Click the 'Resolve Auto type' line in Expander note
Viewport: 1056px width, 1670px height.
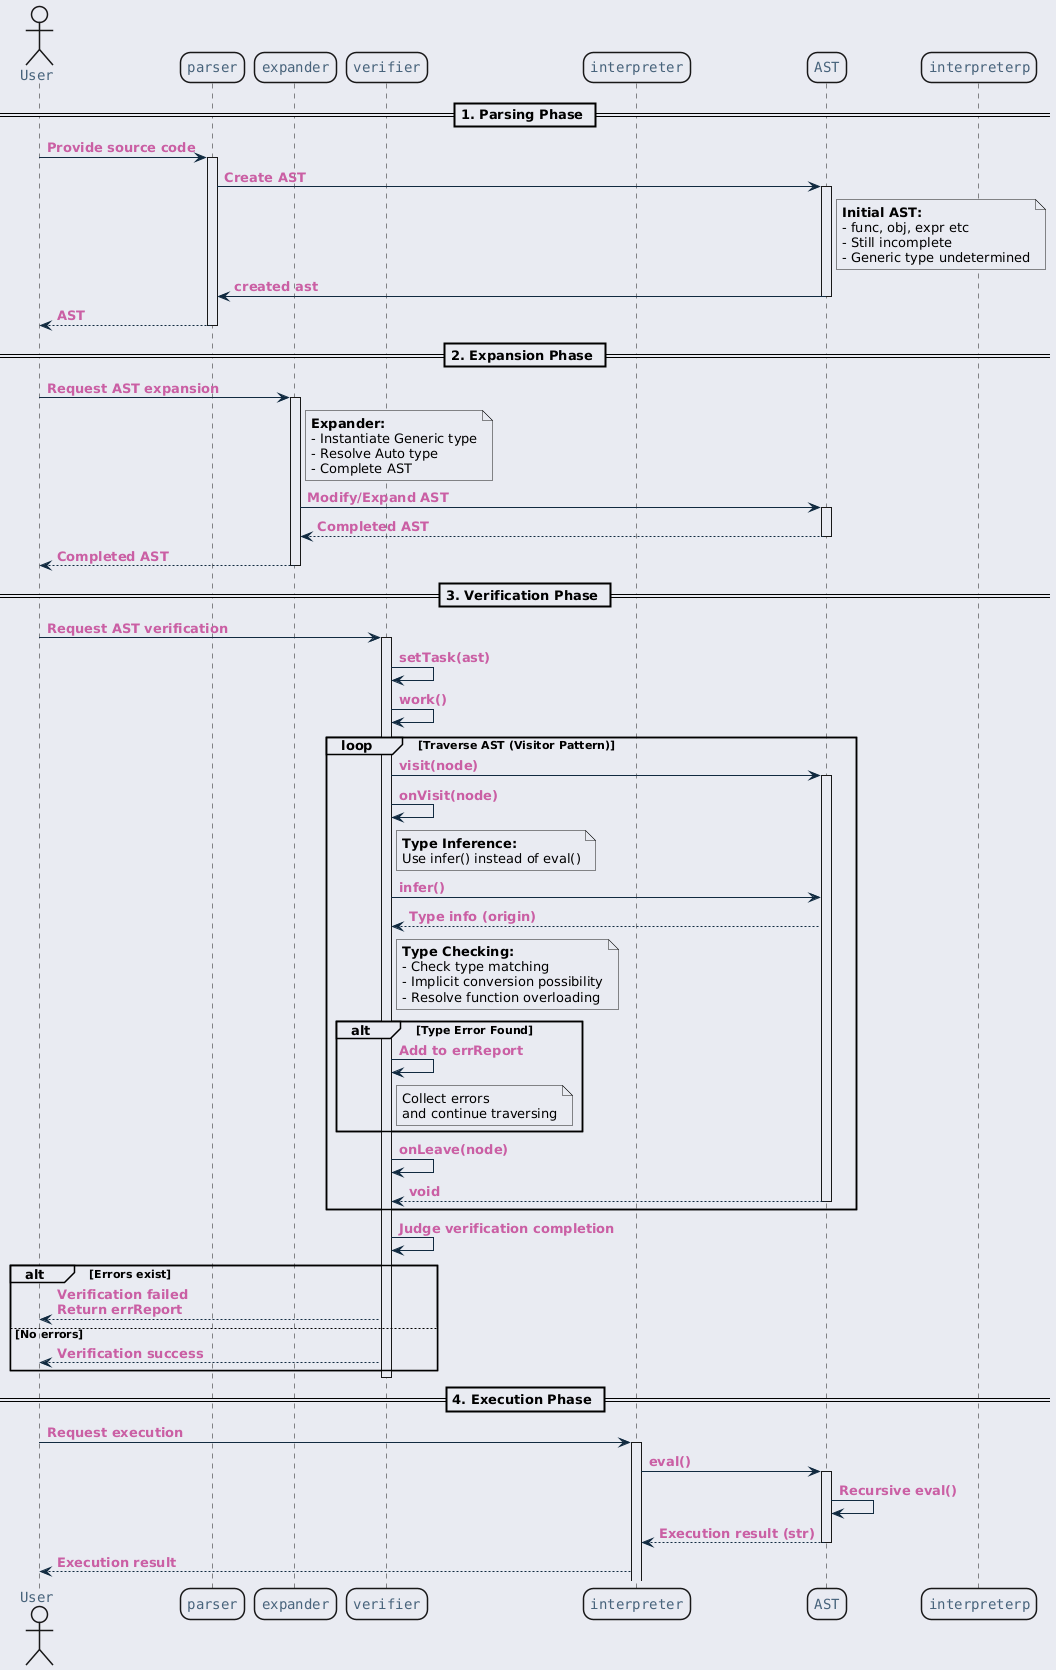(x=375, y=454)
